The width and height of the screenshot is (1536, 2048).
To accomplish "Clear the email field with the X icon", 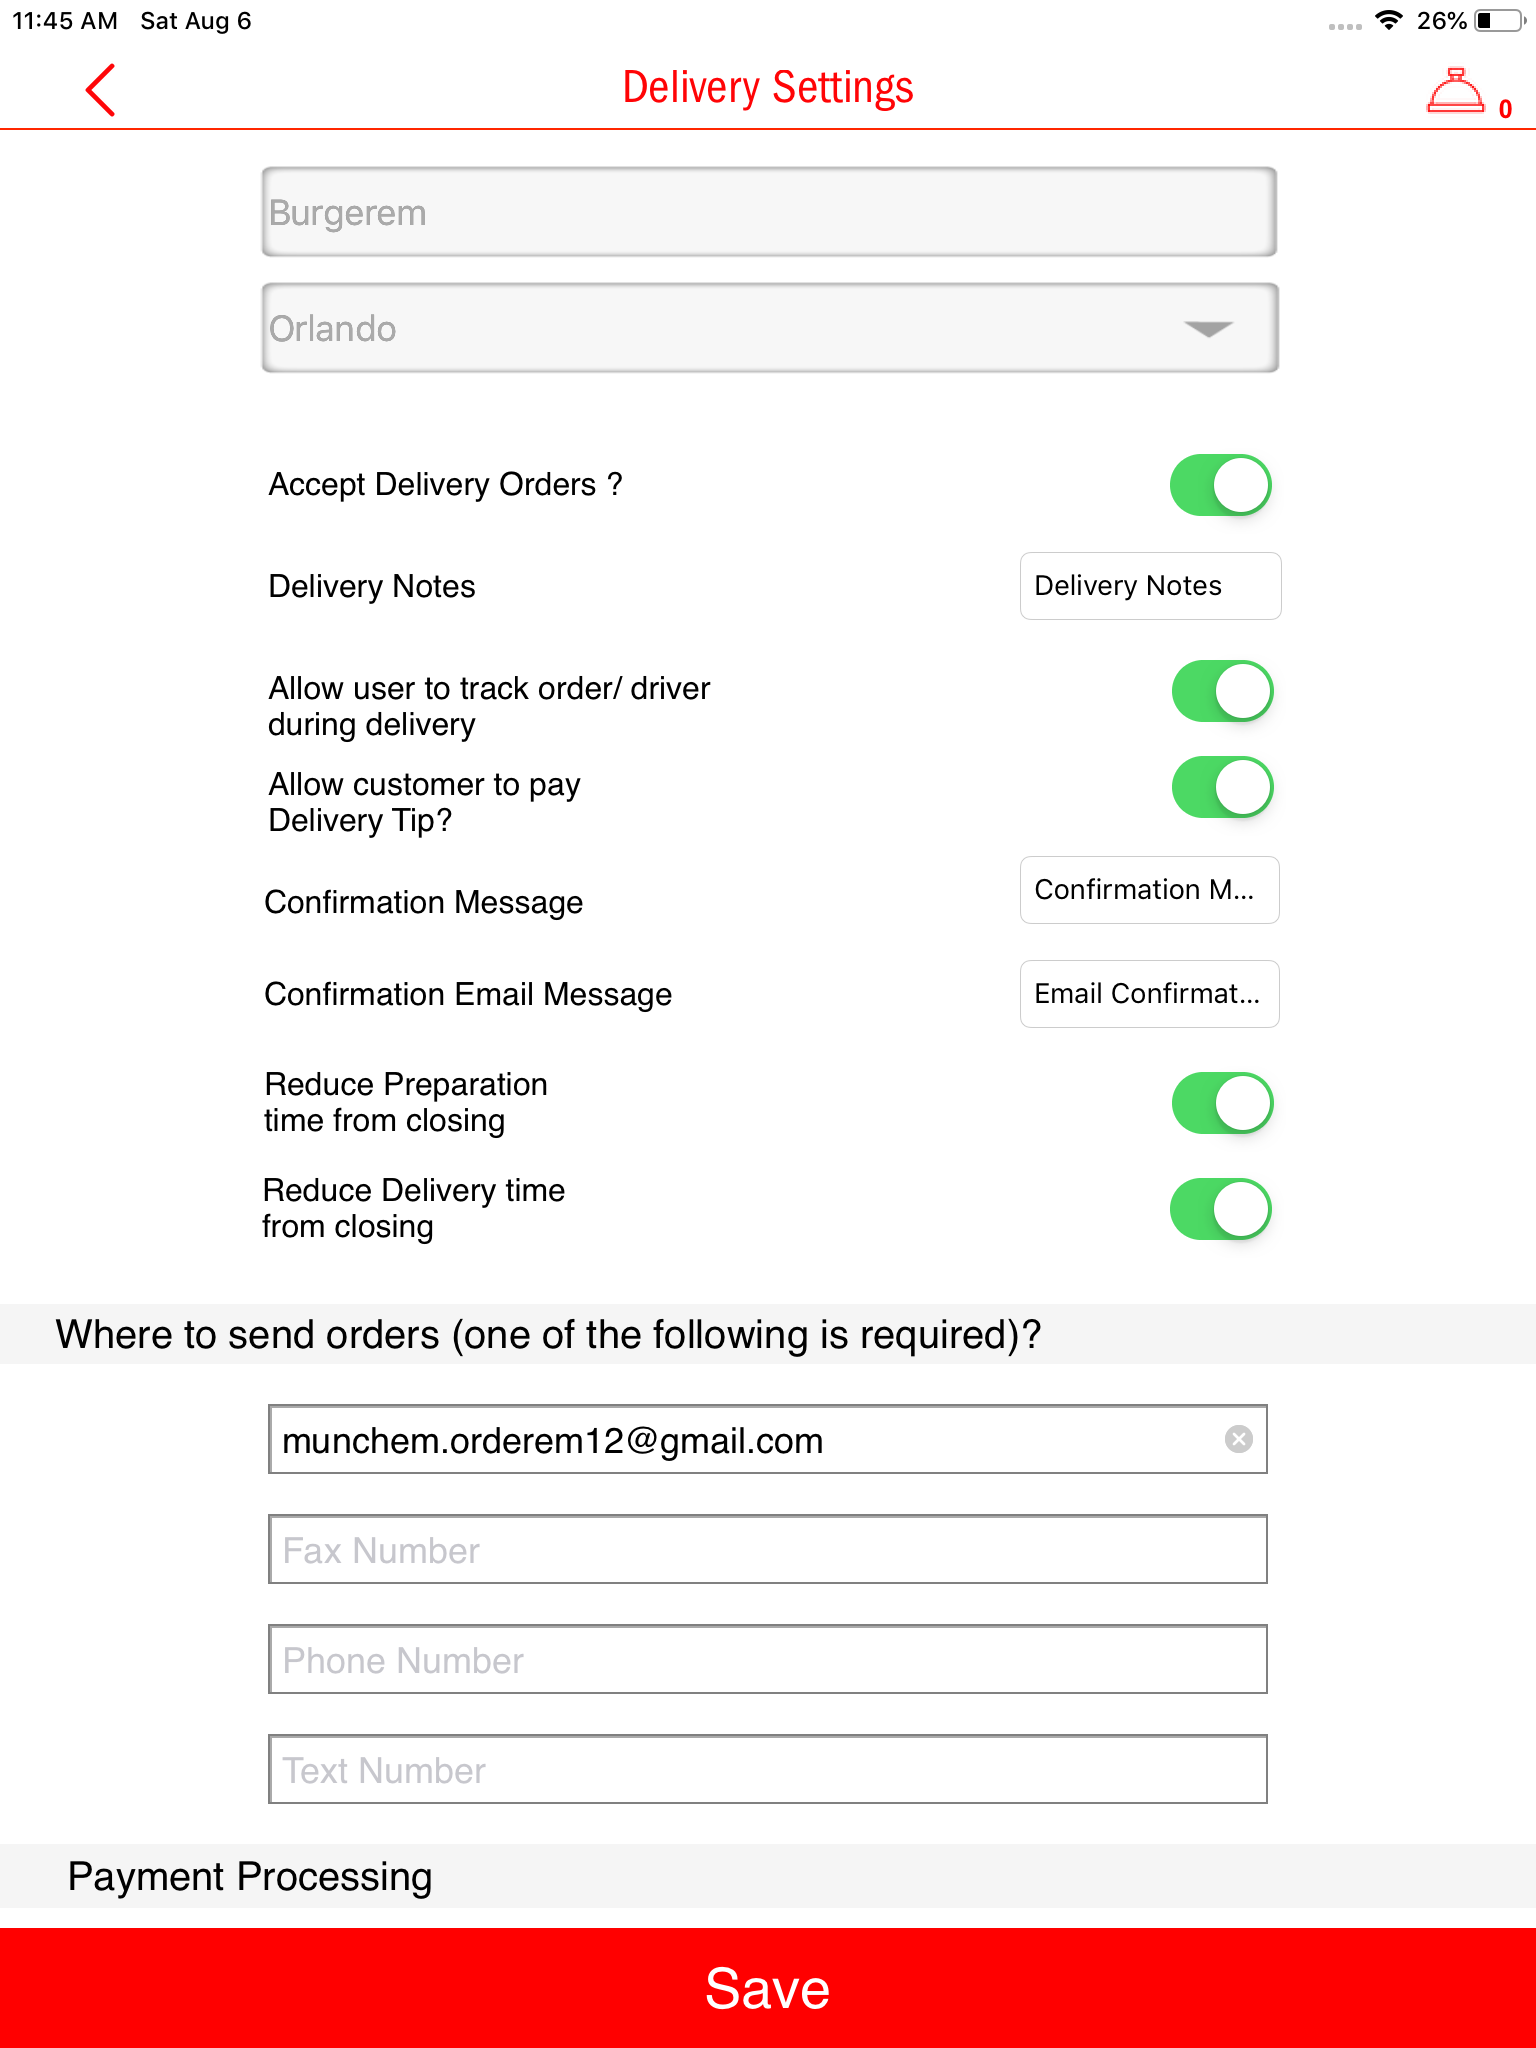I will [x=1238, y=1439].
